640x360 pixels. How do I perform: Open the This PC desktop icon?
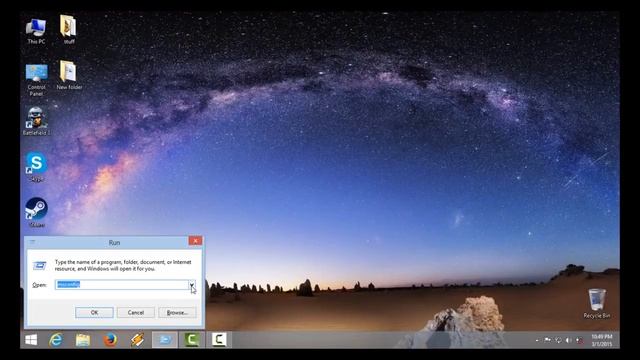(x=36, y=31)
